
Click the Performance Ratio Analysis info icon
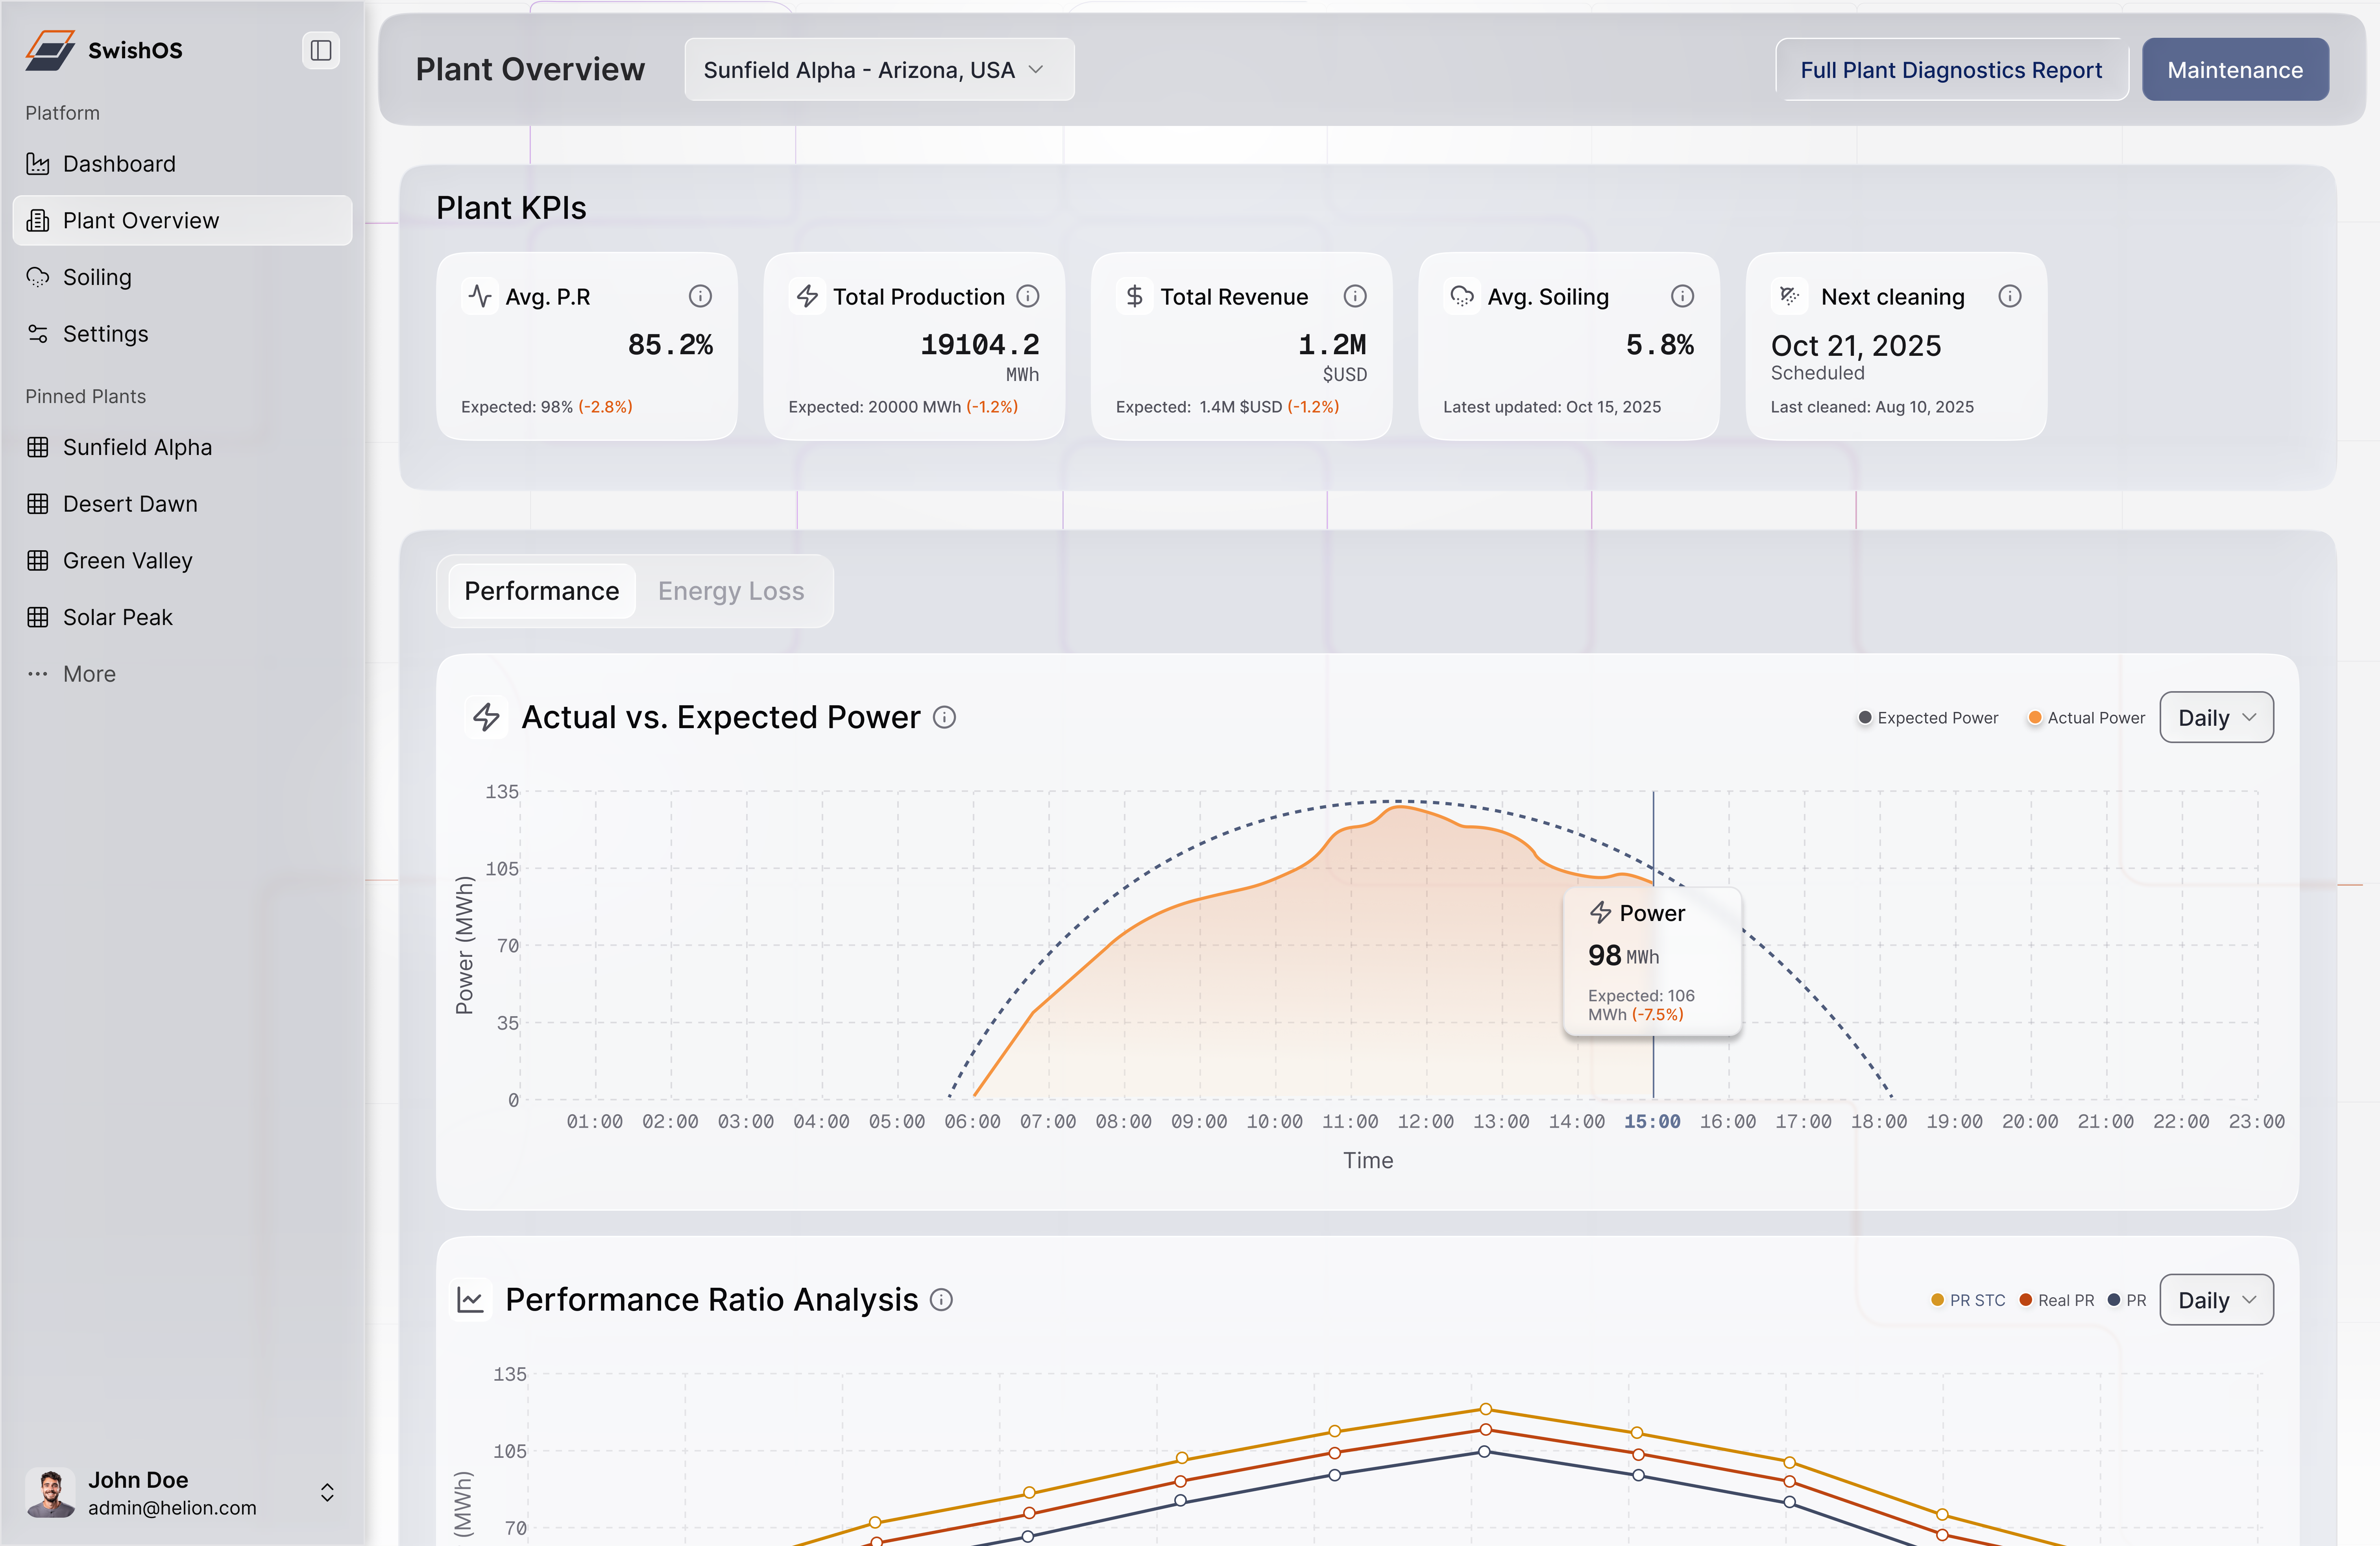941,1299
